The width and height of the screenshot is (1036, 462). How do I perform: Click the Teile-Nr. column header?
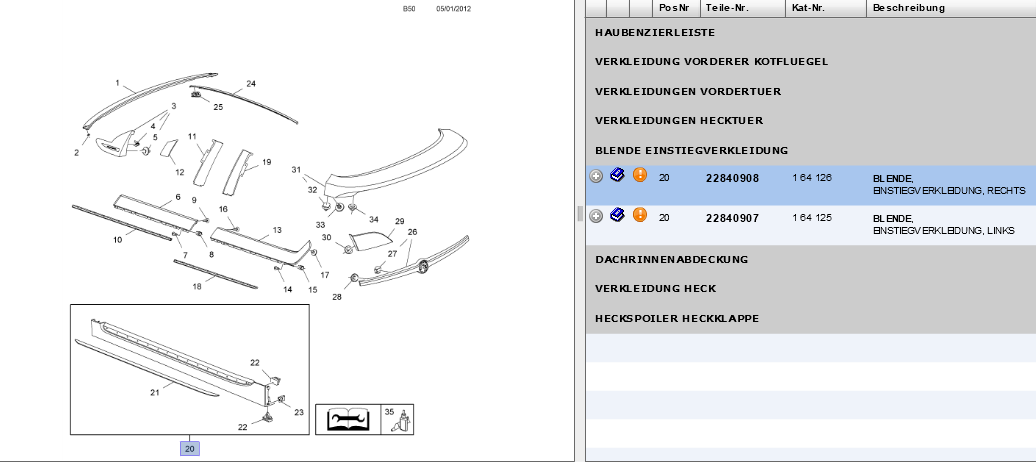(729, 8)
